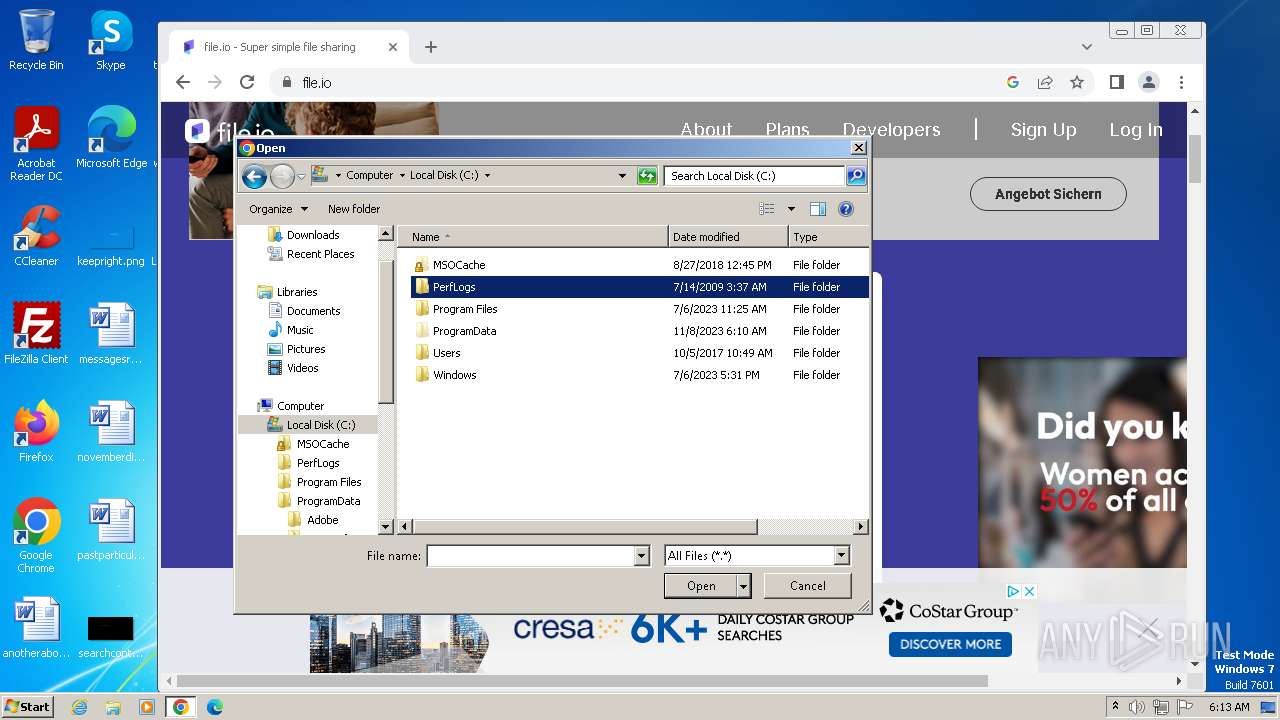Click the Back arrow in the Open dialog
Viewport: 1280px width, 720px height.
pyautogui.click(x=254, y=177)
